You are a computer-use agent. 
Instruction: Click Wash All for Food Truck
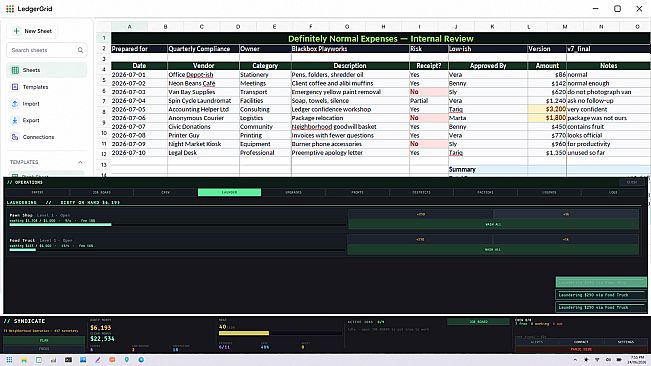493,249
